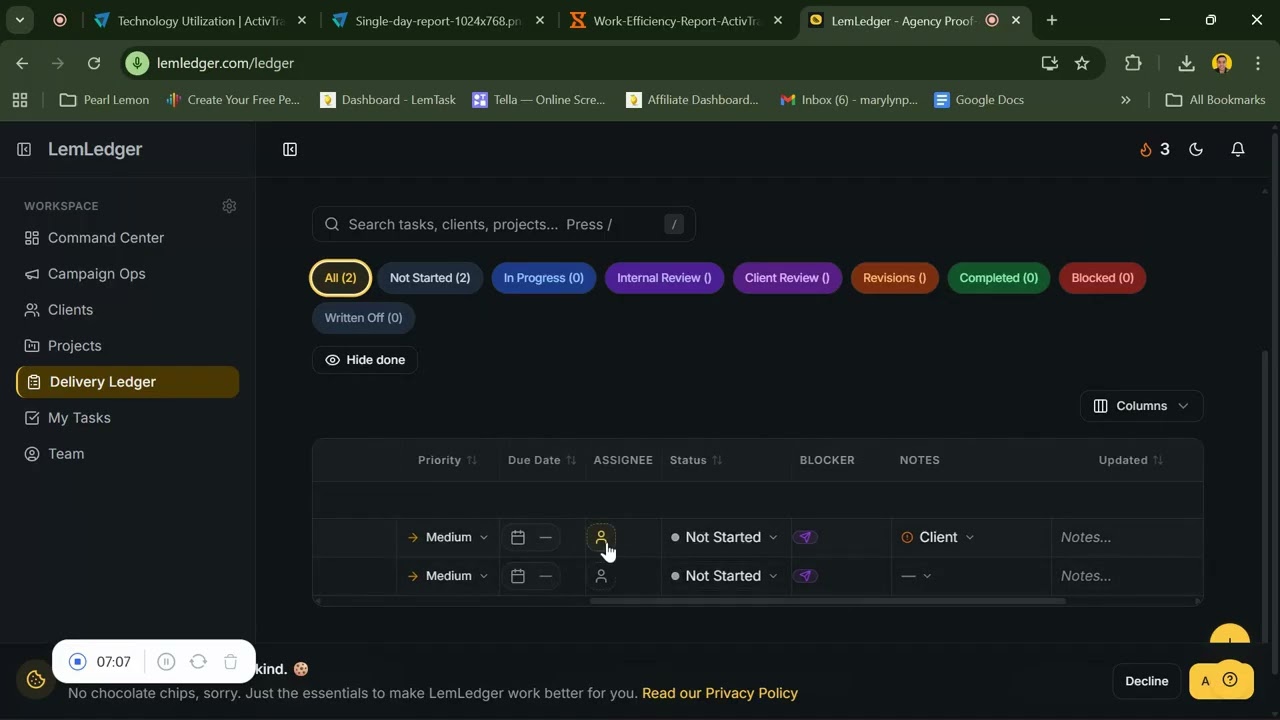1280x720 pixels.
Task: Click the paper-plane badge in second row
Action: [x=806, y=576]
